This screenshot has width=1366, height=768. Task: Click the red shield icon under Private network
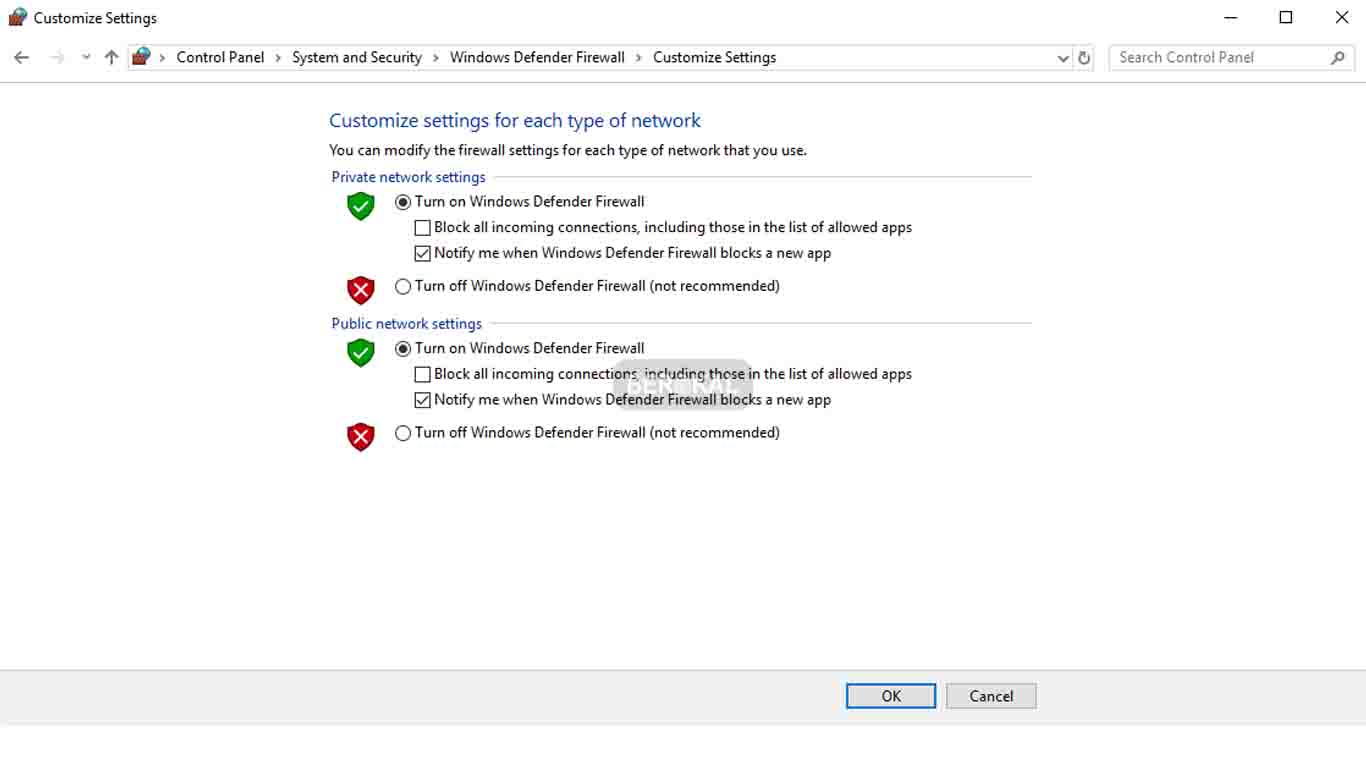click(360, 290)
